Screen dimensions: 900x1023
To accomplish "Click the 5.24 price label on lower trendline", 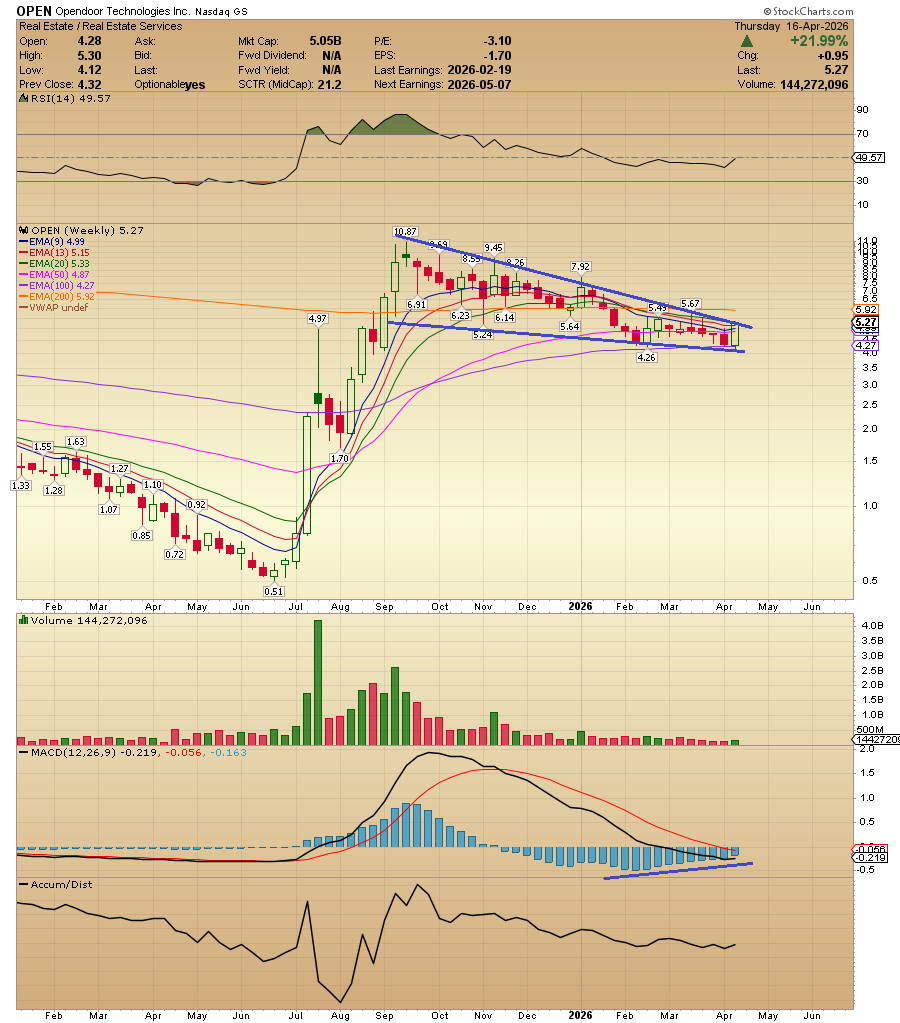I will 482,334.
